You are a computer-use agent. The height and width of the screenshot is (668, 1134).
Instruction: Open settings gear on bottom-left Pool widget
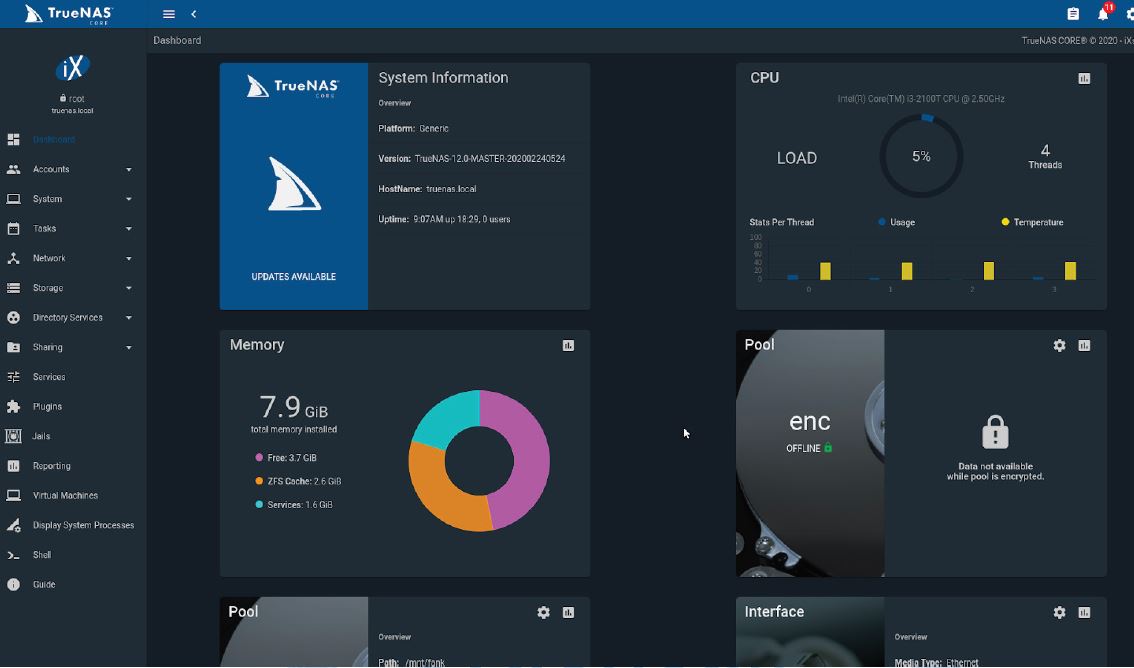[543, 612]
